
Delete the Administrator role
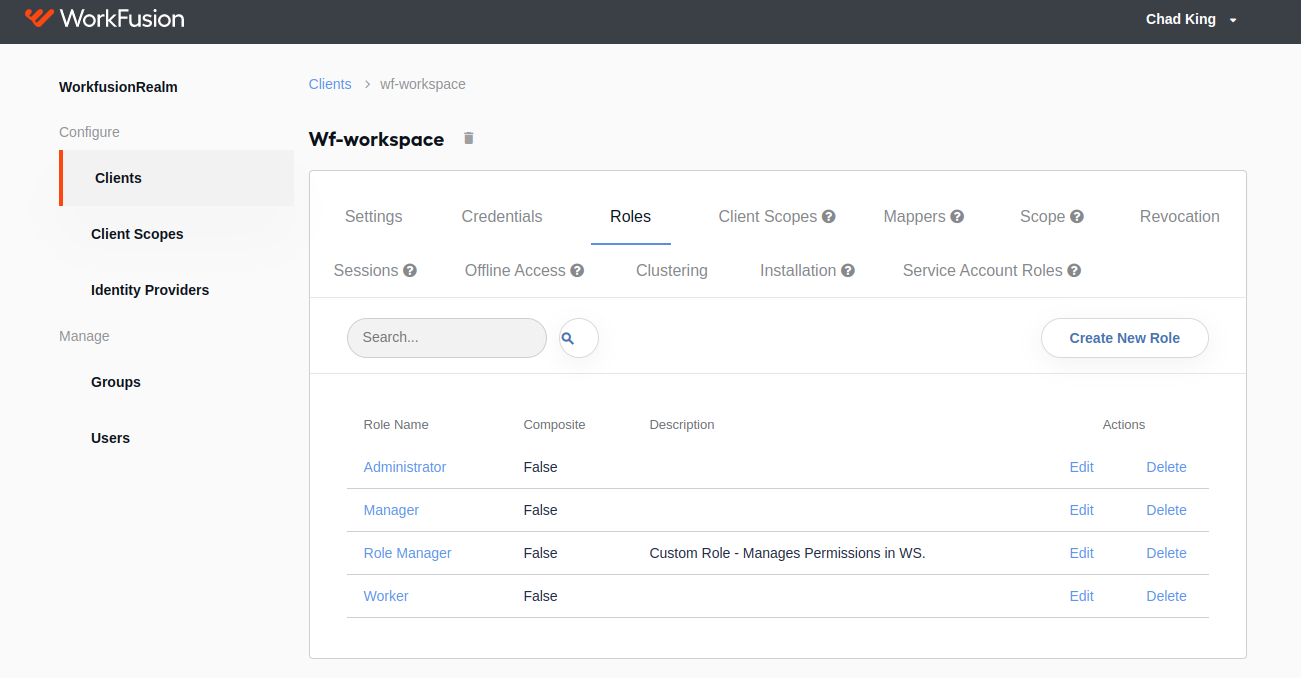pyautogui.click(x=1166, y=467)
